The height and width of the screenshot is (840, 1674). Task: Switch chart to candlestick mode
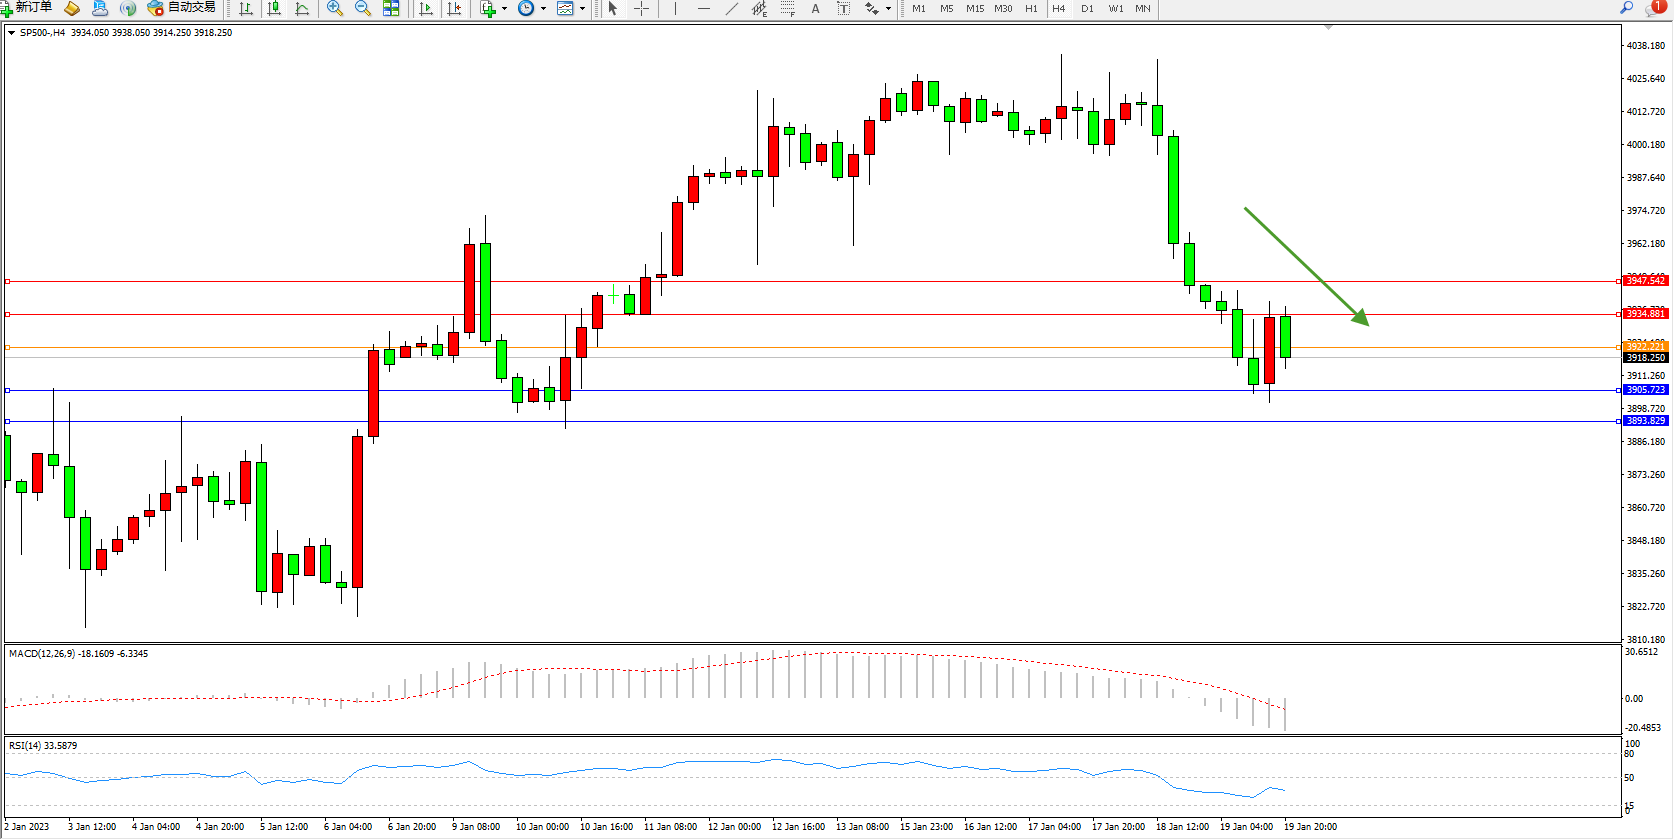pyautogui.click(x=274, y=9)
